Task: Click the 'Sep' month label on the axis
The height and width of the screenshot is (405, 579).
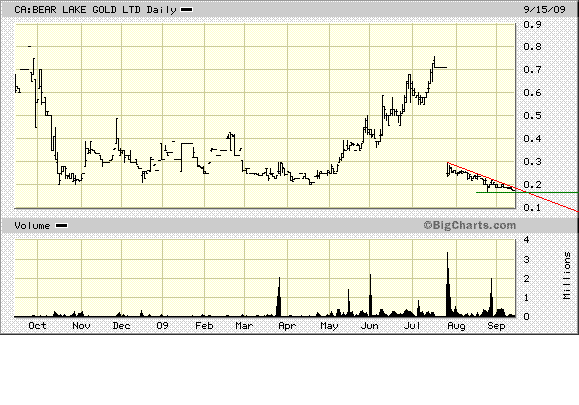Action: coord(496,326)
